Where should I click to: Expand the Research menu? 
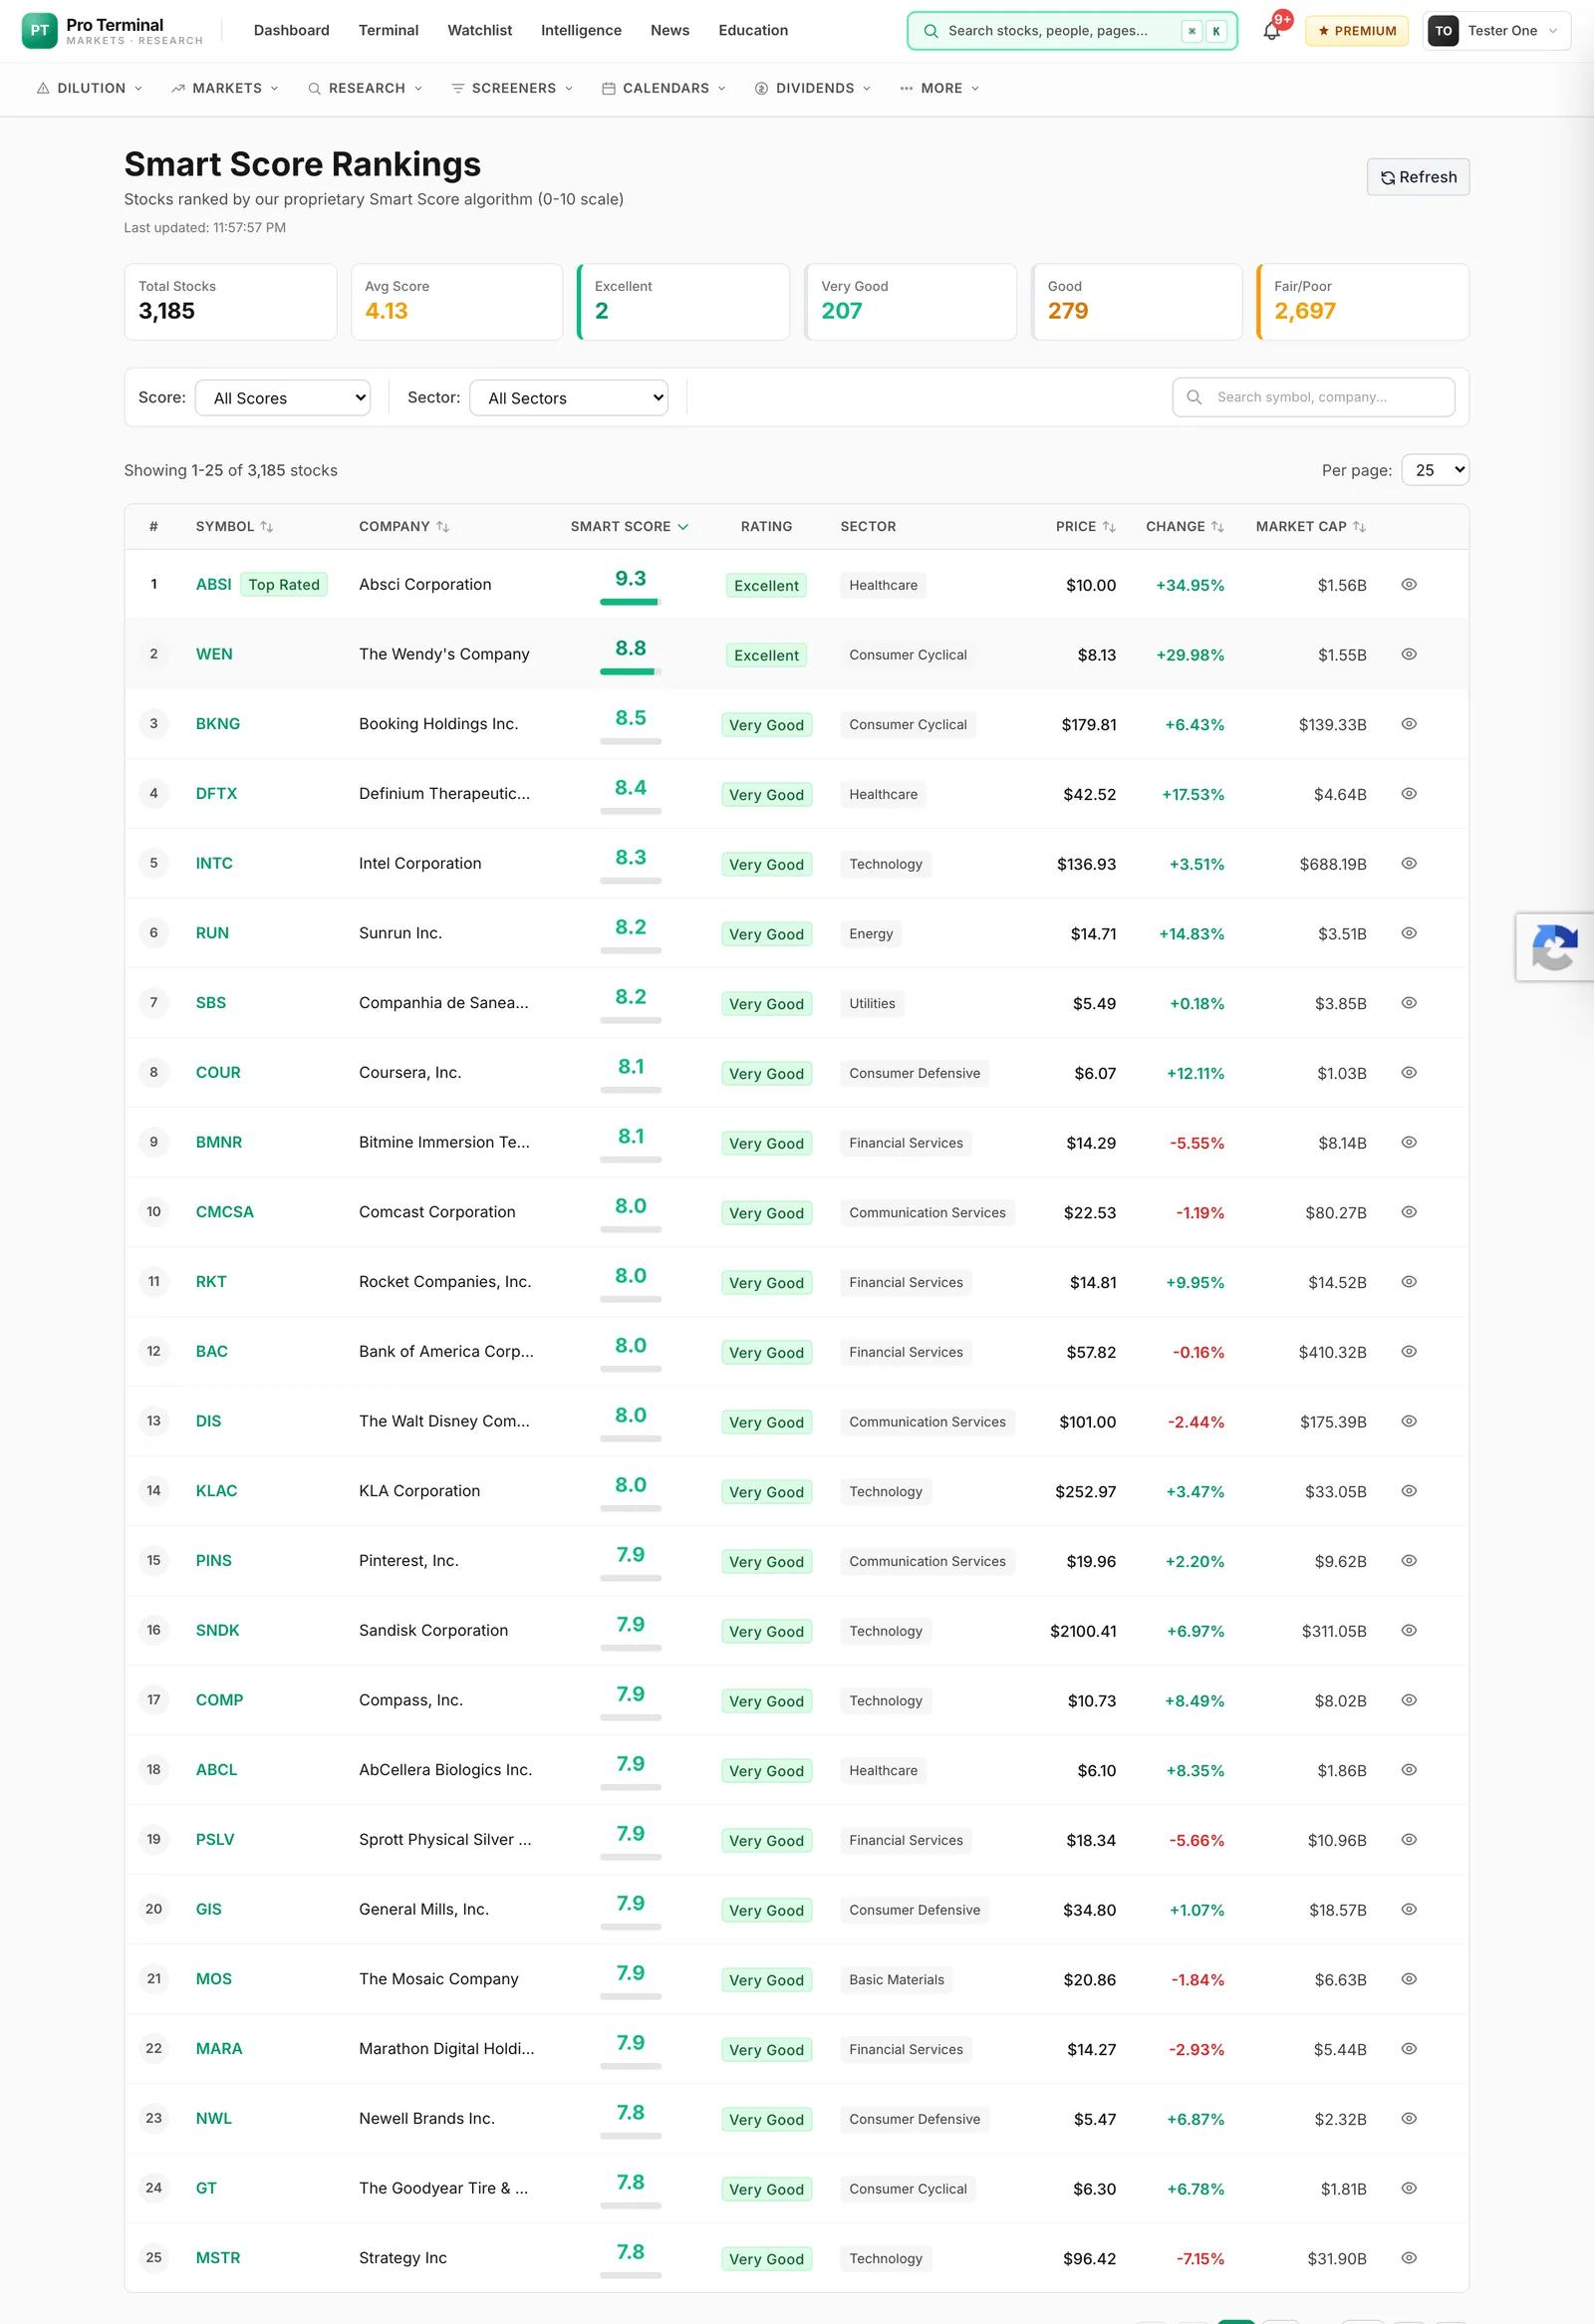click(365, 88)
